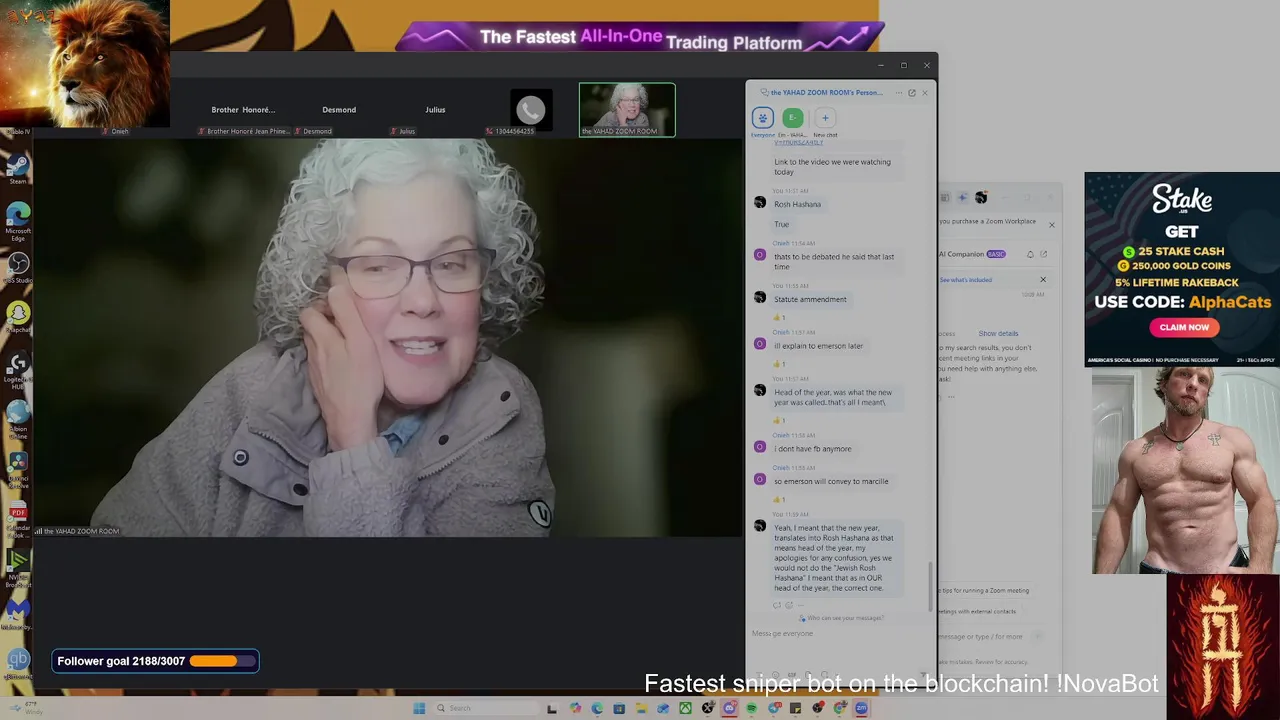Open Microsoft Store from taskbar
The image size is (1280, 720).
click(619, 708)
